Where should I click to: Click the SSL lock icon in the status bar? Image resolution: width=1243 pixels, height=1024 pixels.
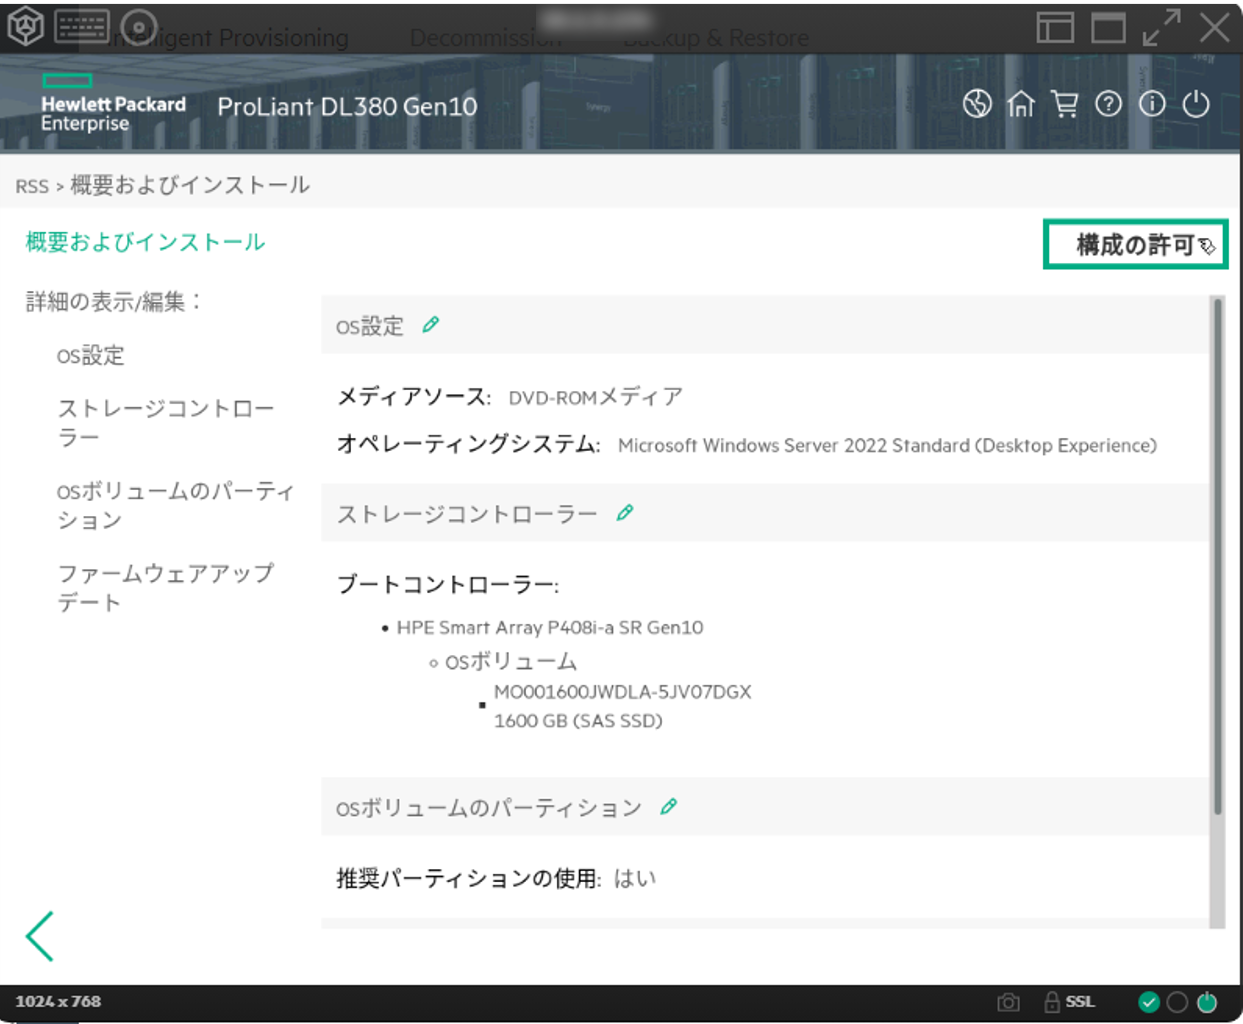pos(1052,1002)
